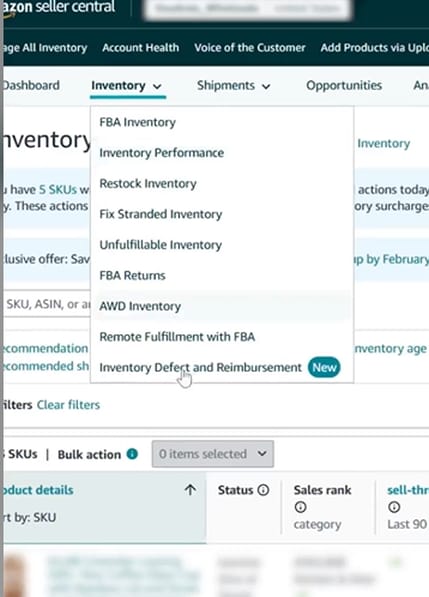Open Account Health in top navigation
This screenshot has height=597, width=429.
tap(140, 48)
